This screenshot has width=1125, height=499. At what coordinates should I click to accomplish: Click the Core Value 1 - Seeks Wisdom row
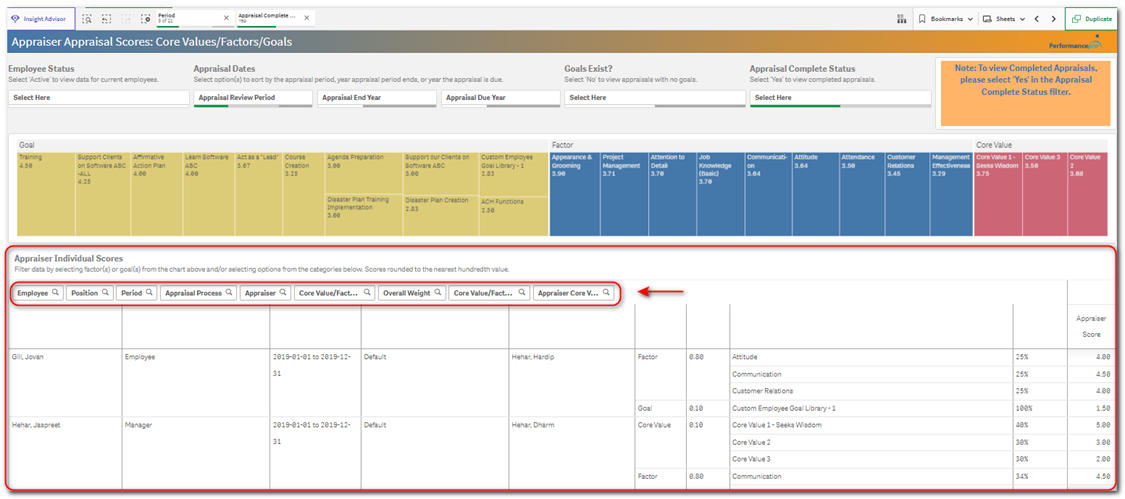[871, 424]
